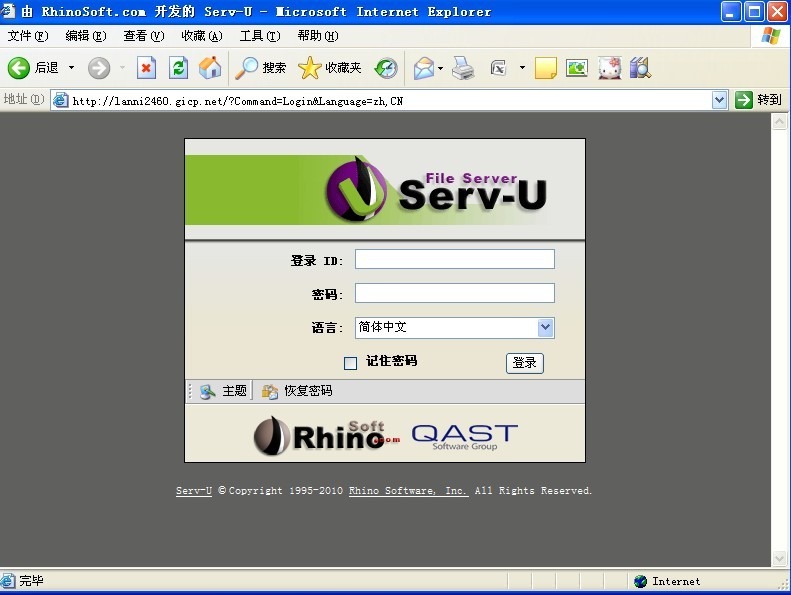Click the Internet zone globe icon

tap(640, 581)
